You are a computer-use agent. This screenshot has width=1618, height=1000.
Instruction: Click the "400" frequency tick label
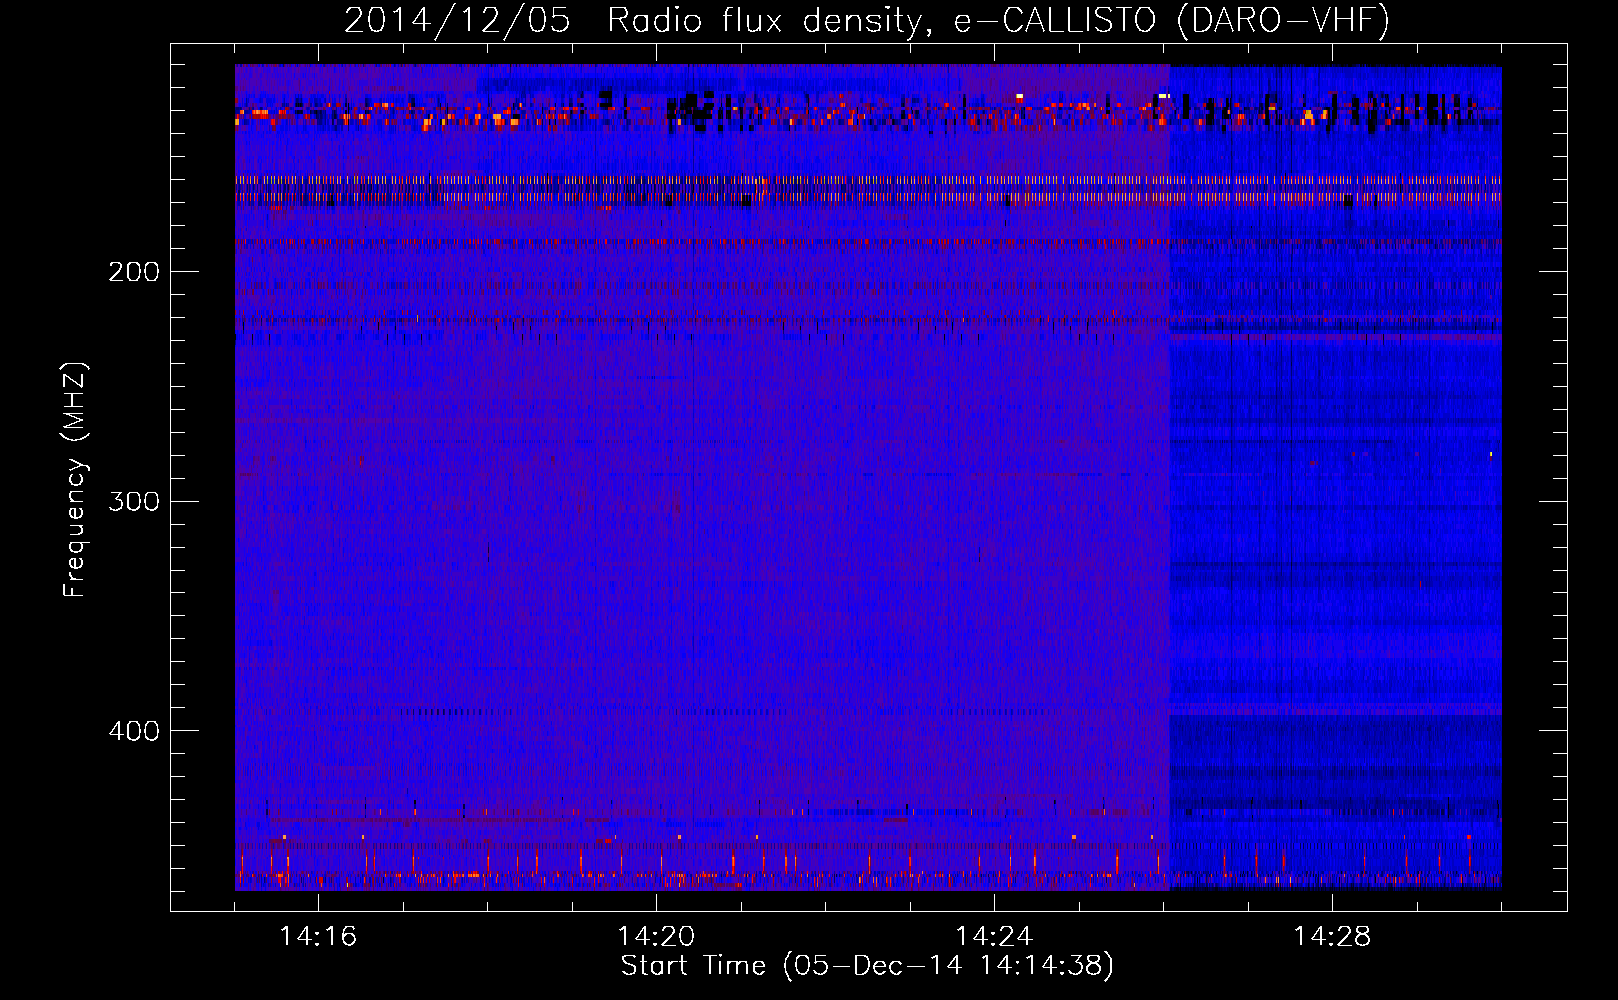133,731
